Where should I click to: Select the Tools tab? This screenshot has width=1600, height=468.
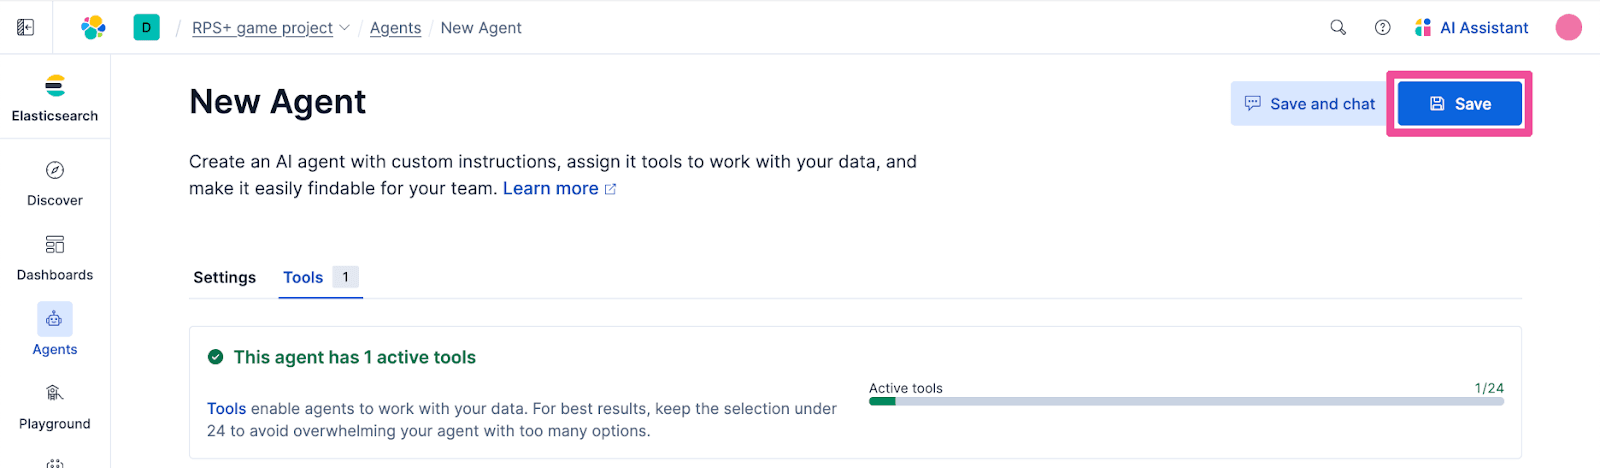click(x=303, y=278)
